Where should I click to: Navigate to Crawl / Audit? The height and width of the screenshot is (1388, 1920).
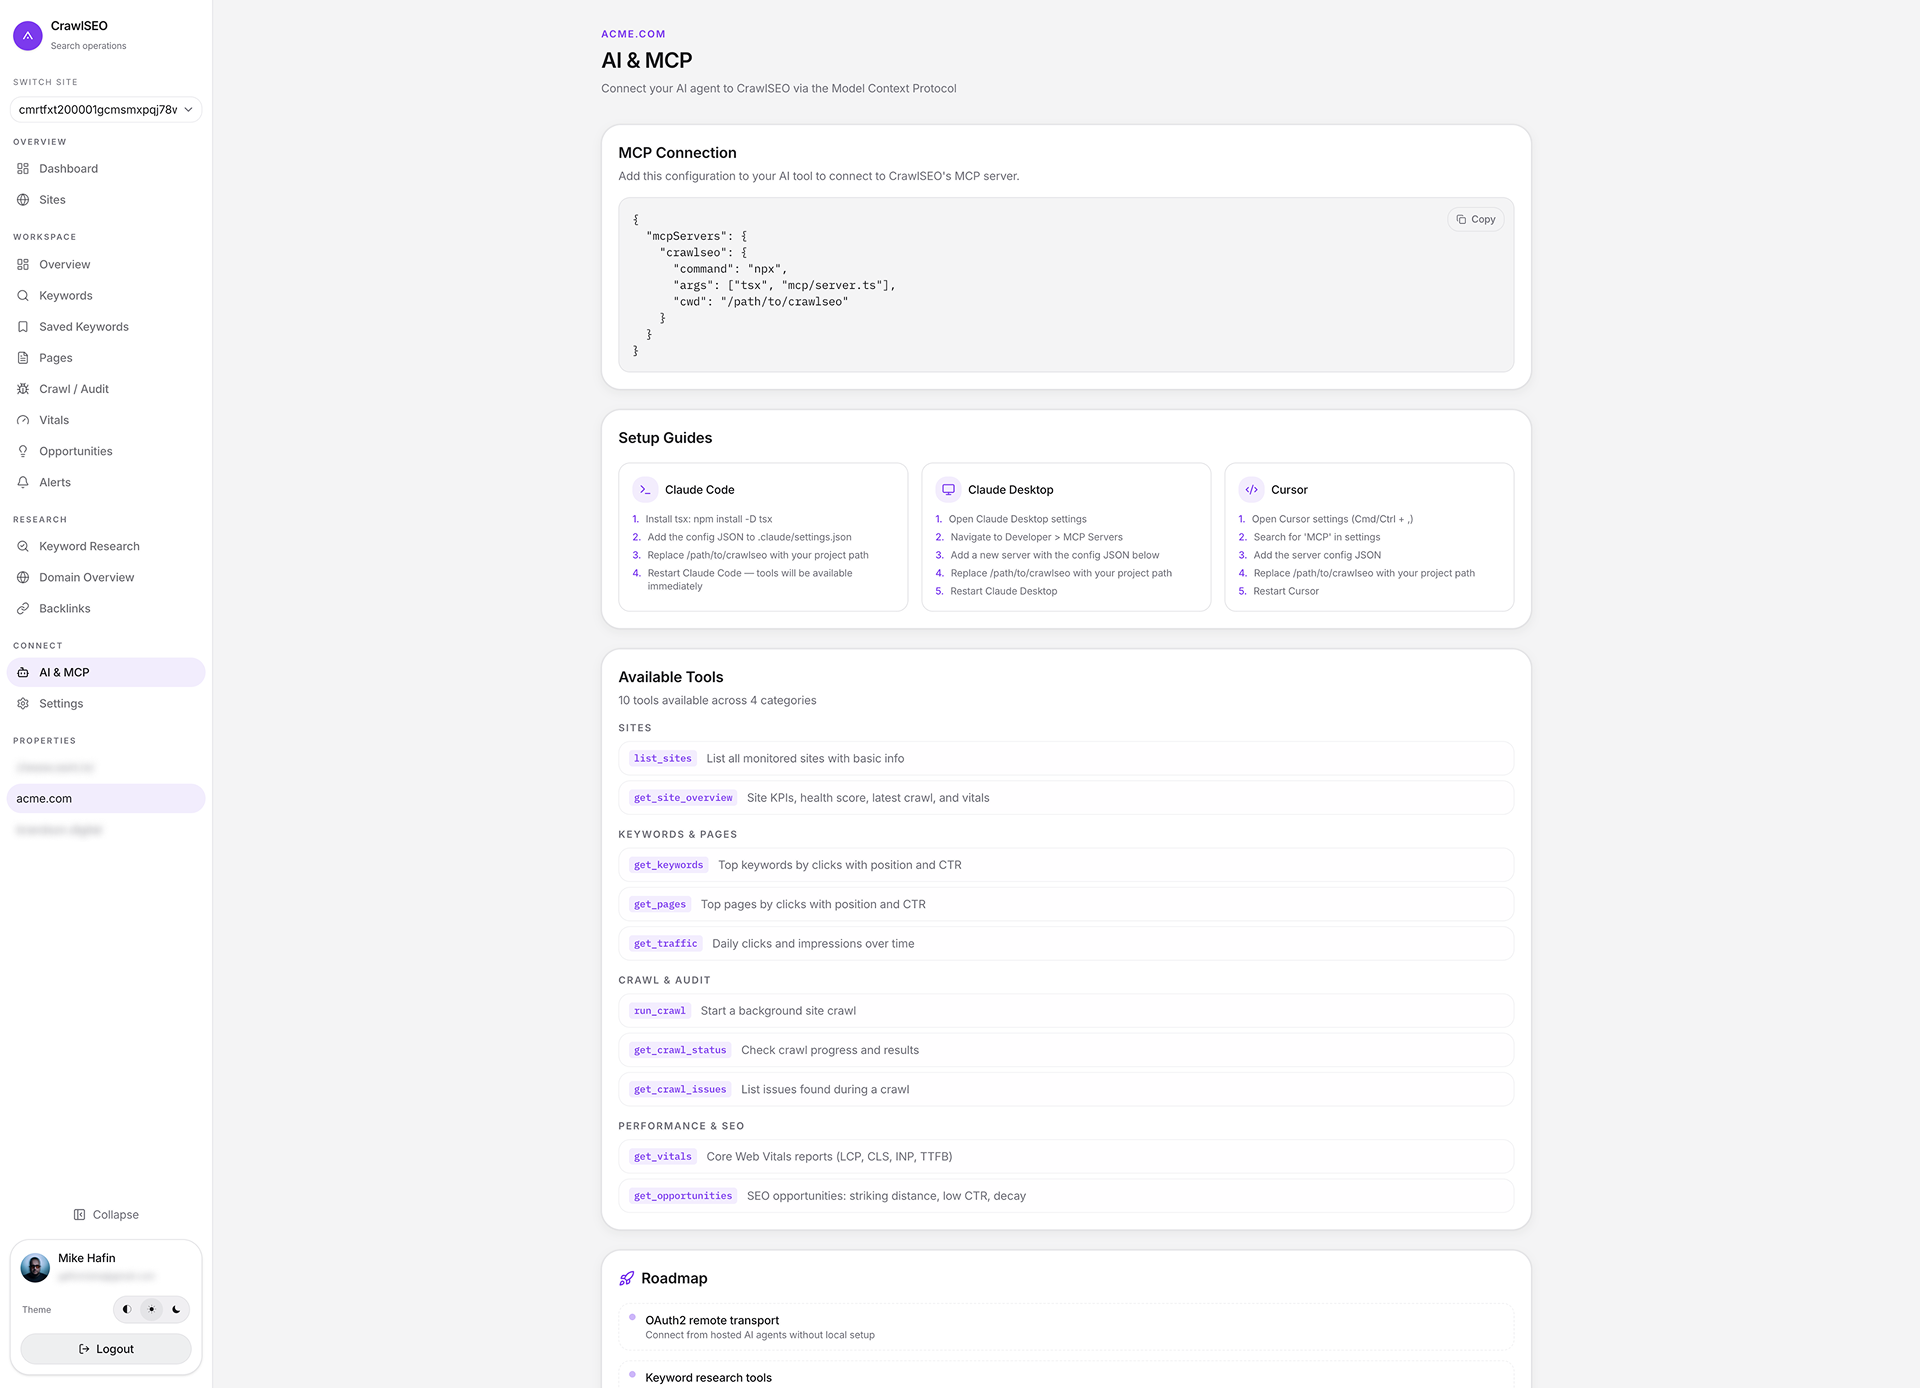pyautogui.click(x=106, y=389)
